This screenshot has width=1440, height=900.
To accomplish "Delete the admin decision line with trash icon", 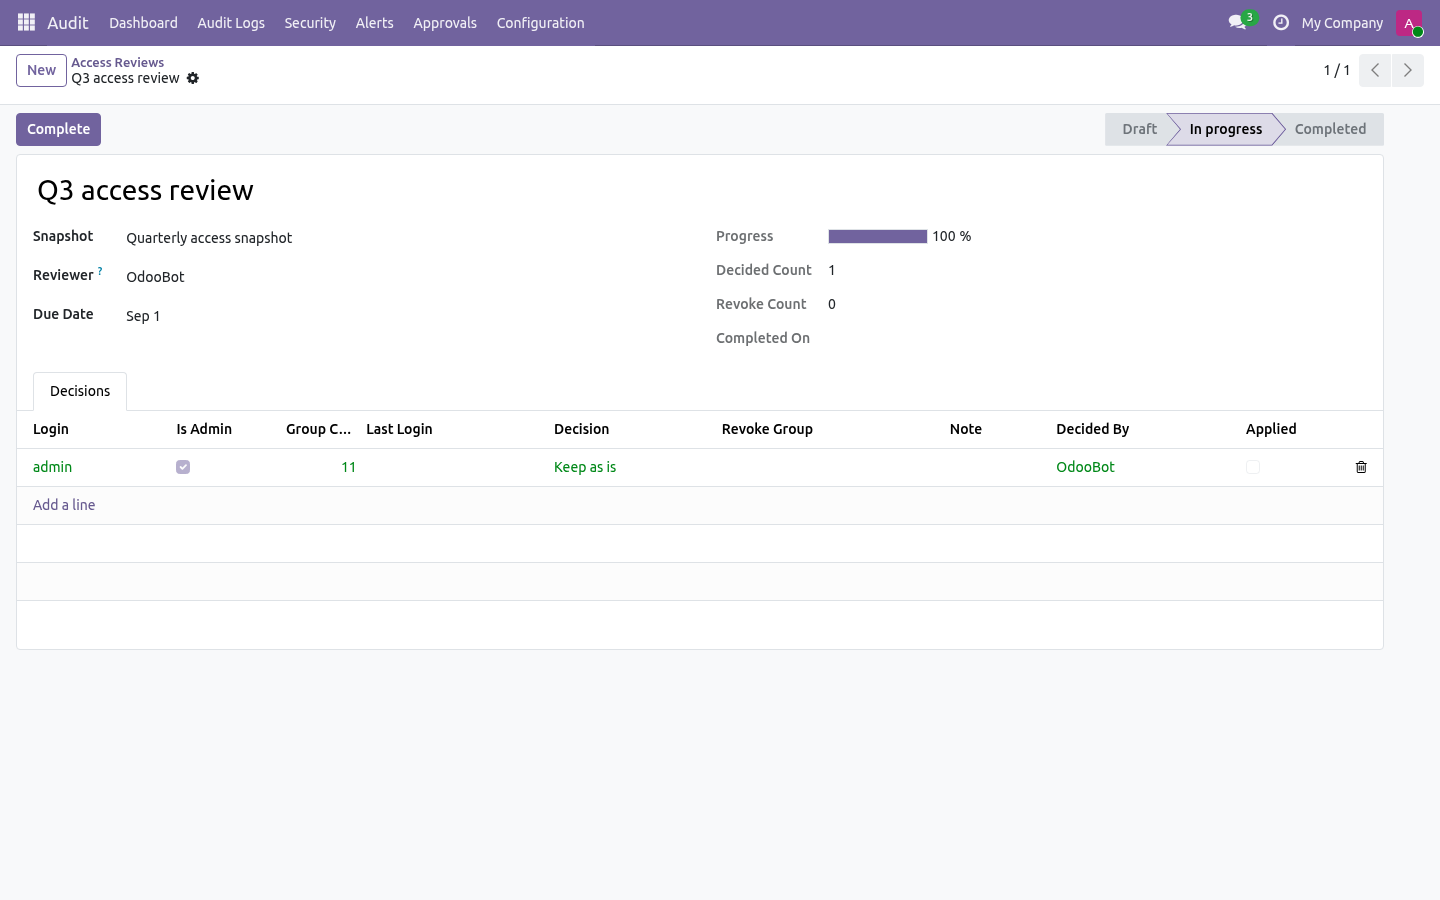I will [x=1361, y=467].
